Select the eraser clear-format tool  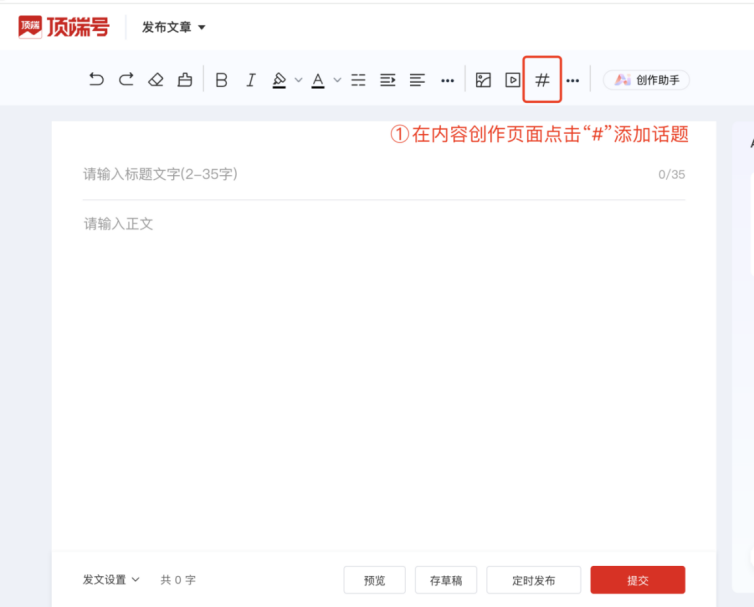click(155, 80)
